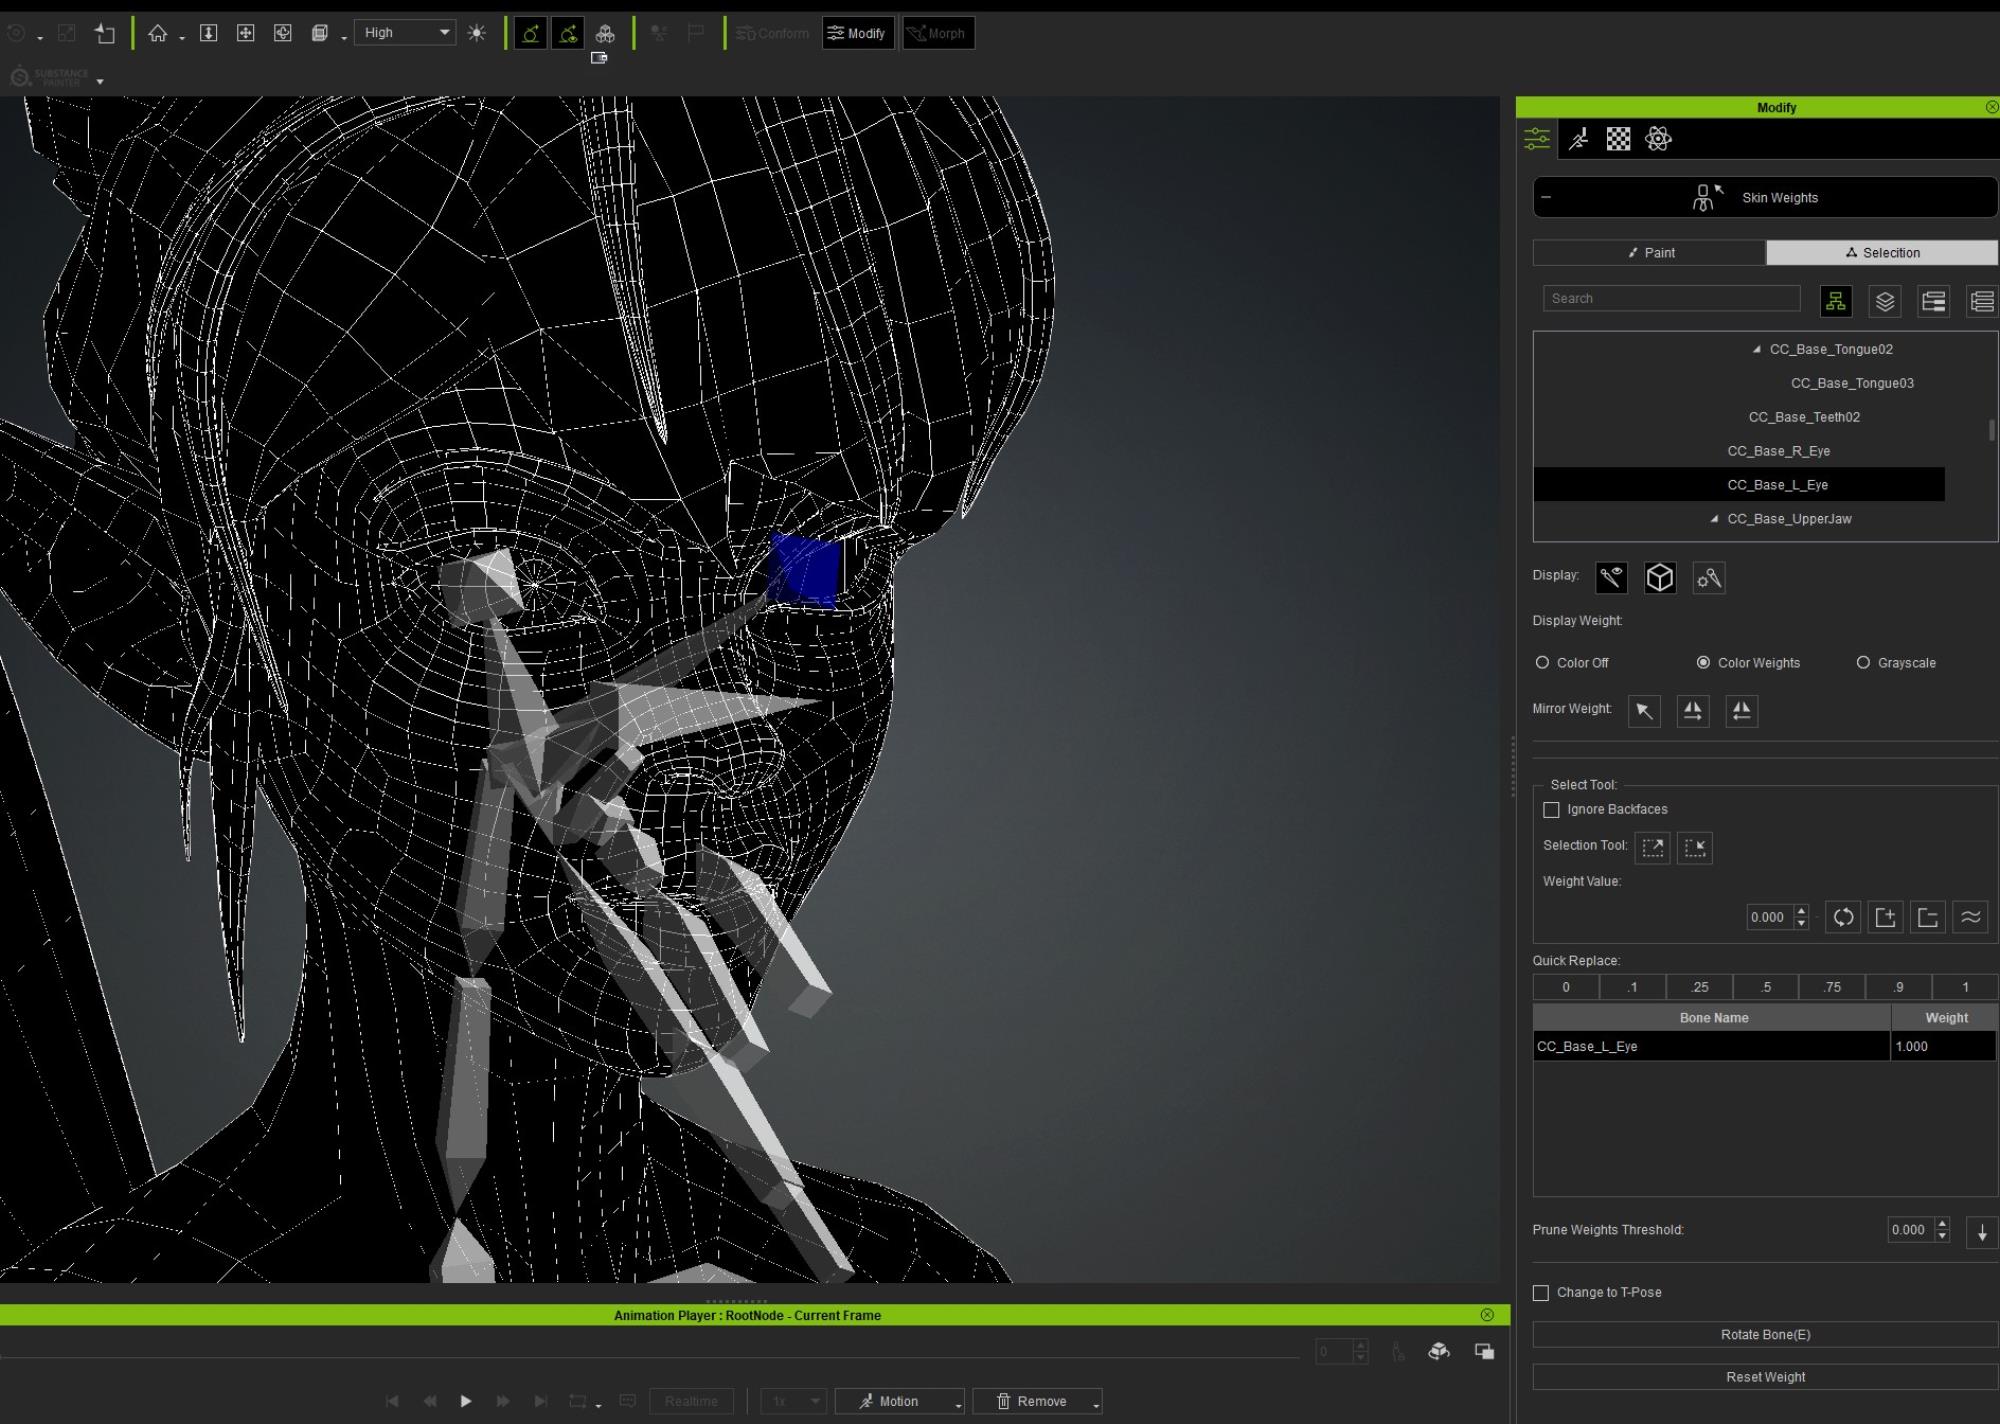
Task: Select the Color Off radio button
Action: pyautogui.click(x=1542, y=662)
